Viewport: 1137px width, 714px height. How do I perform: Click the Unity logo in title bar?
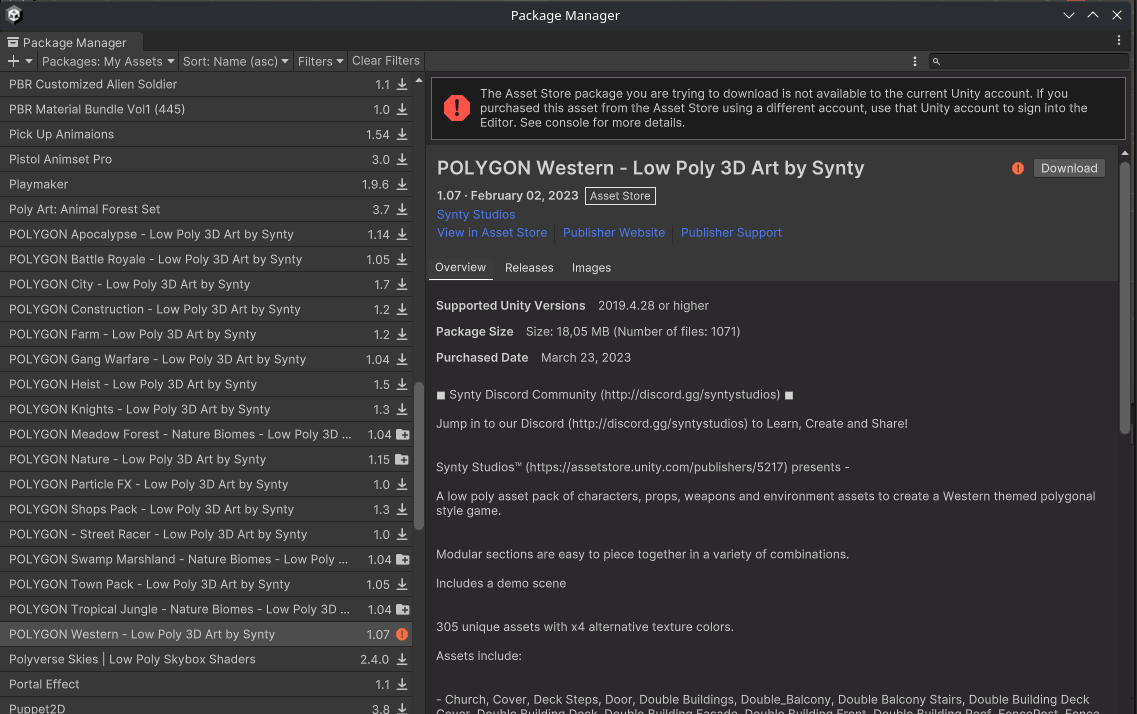[14, 15]
